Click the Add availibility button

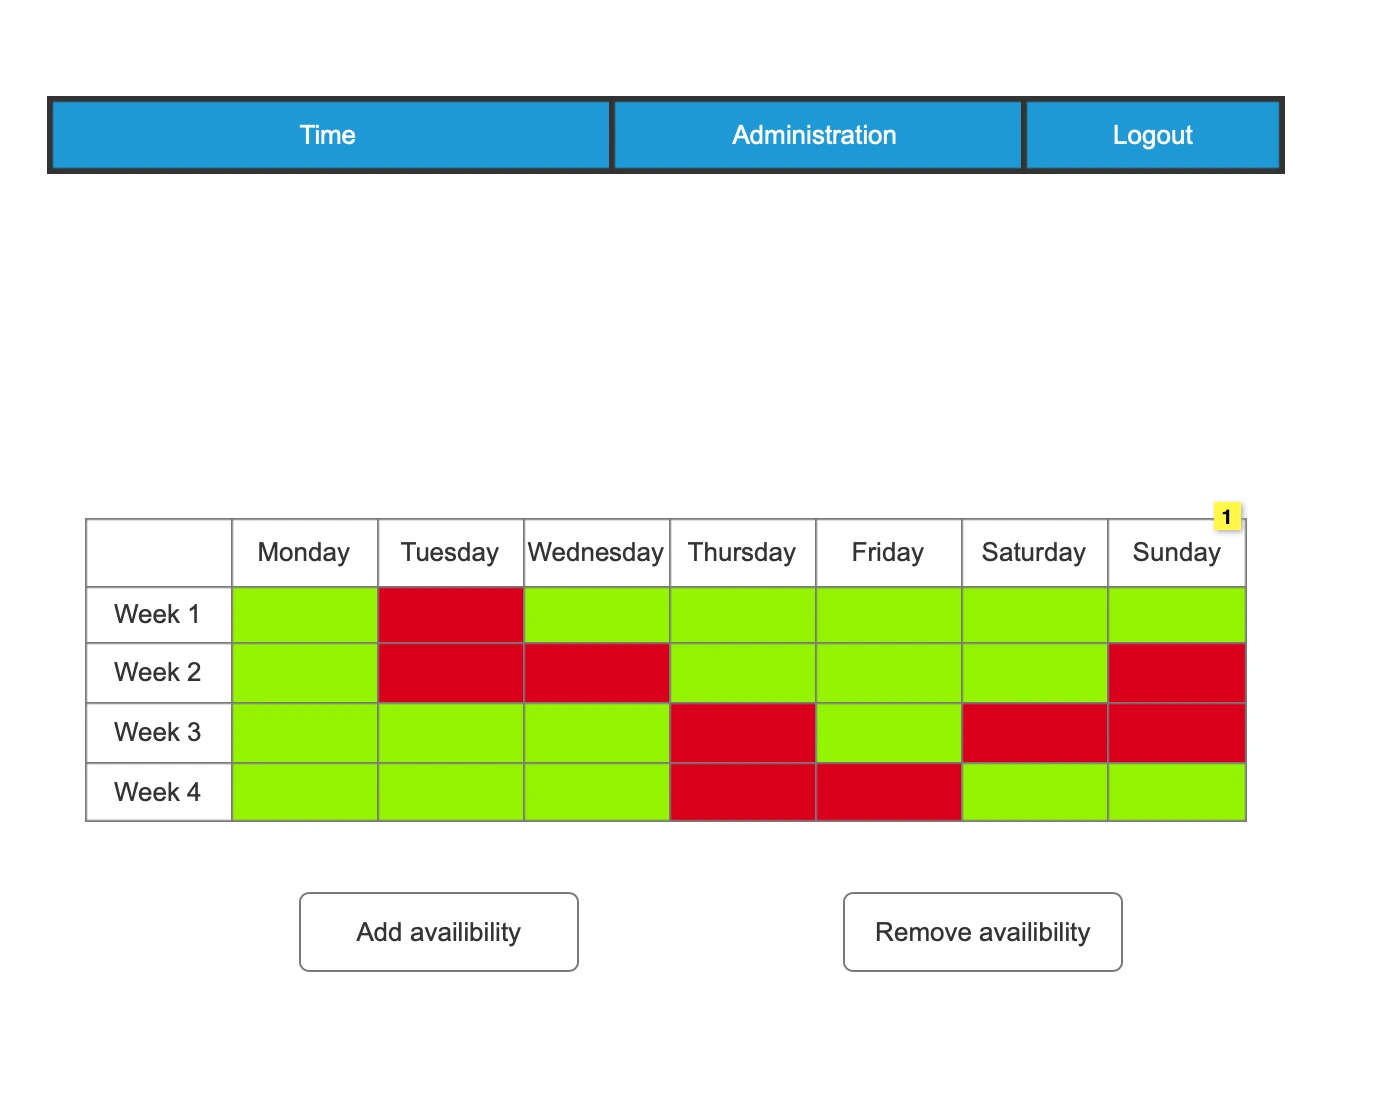tap(439, 932)
